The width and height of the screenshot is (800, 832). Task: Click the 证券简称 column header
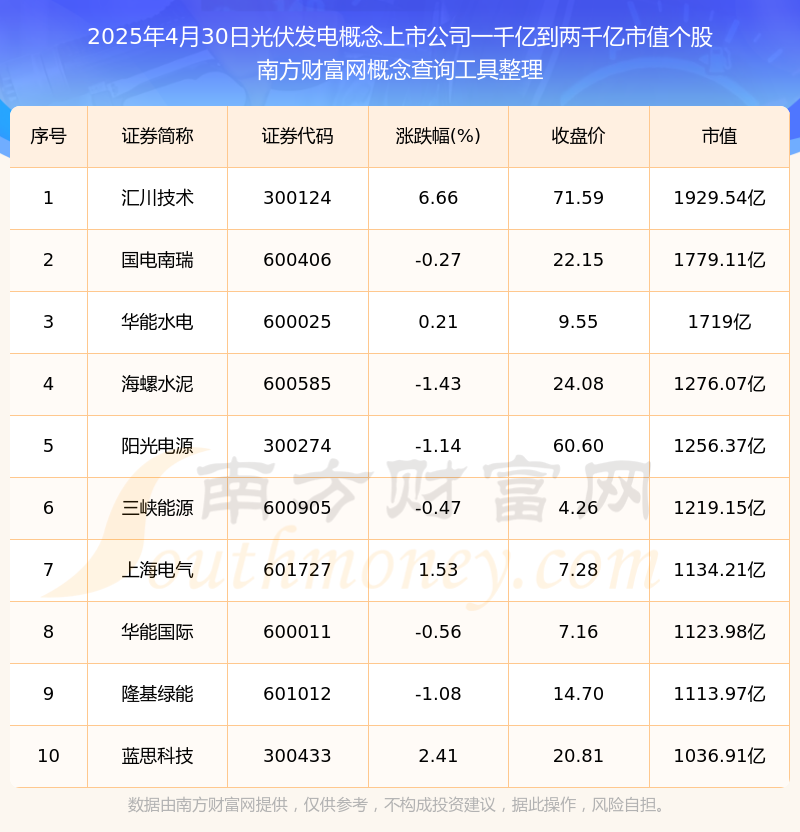(x=157, y=136)
